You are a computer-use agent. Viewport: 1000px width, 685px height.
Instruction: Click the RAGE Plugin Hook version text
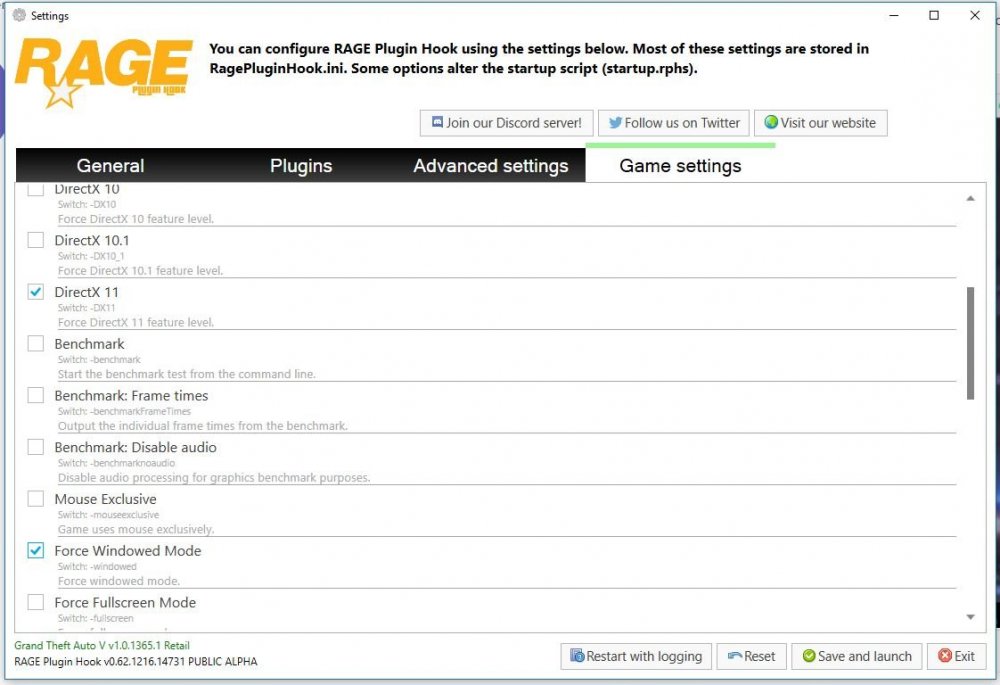[x=136, y=661]
